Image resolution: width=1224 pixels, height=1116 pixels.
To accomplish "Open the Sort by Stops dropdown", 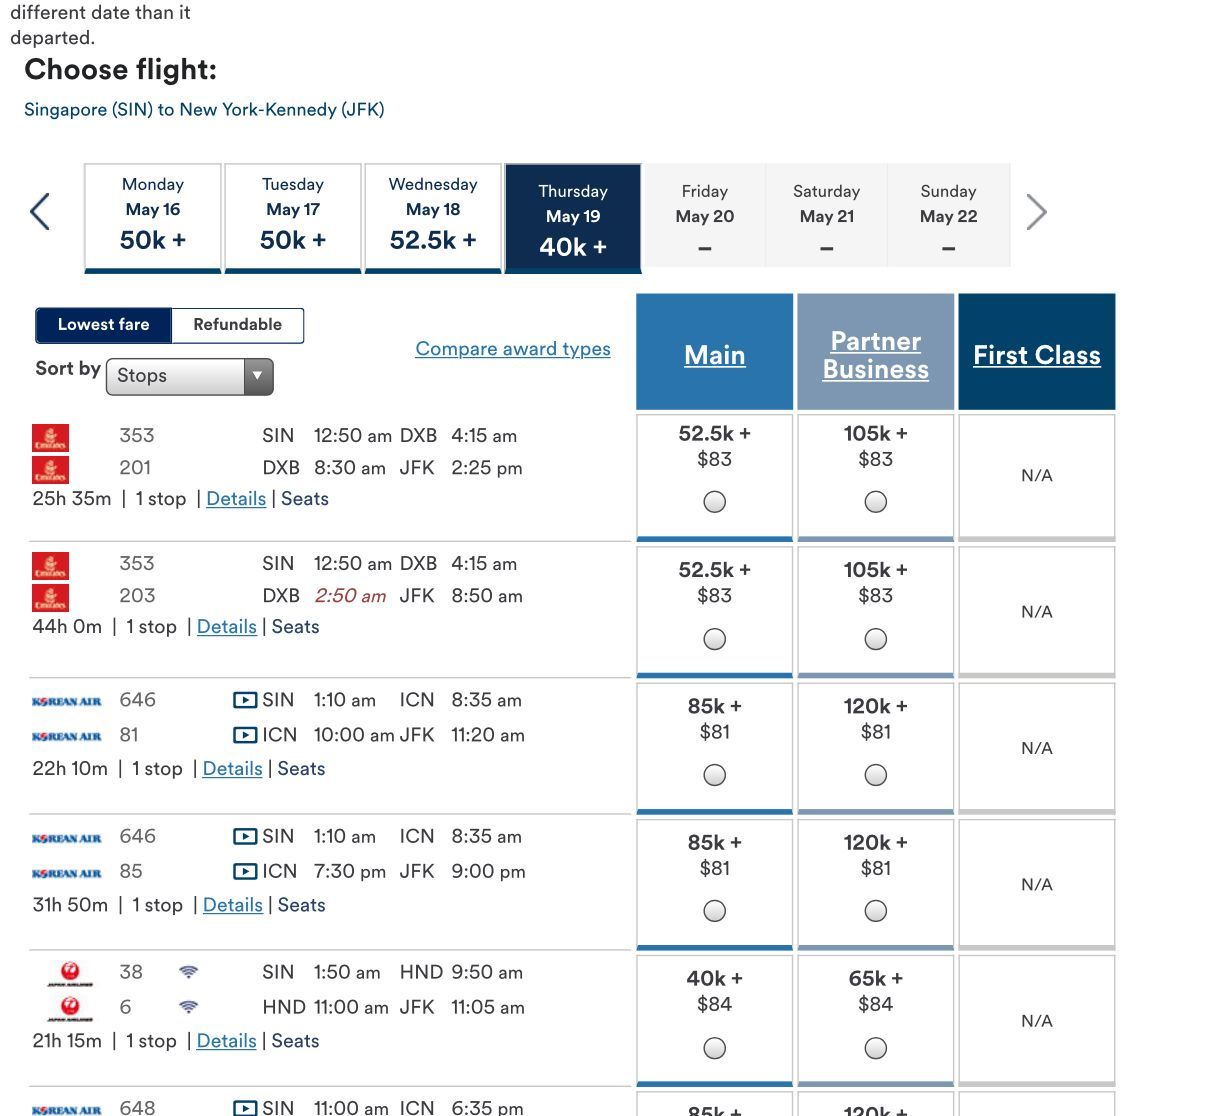I will click(189, 376).
